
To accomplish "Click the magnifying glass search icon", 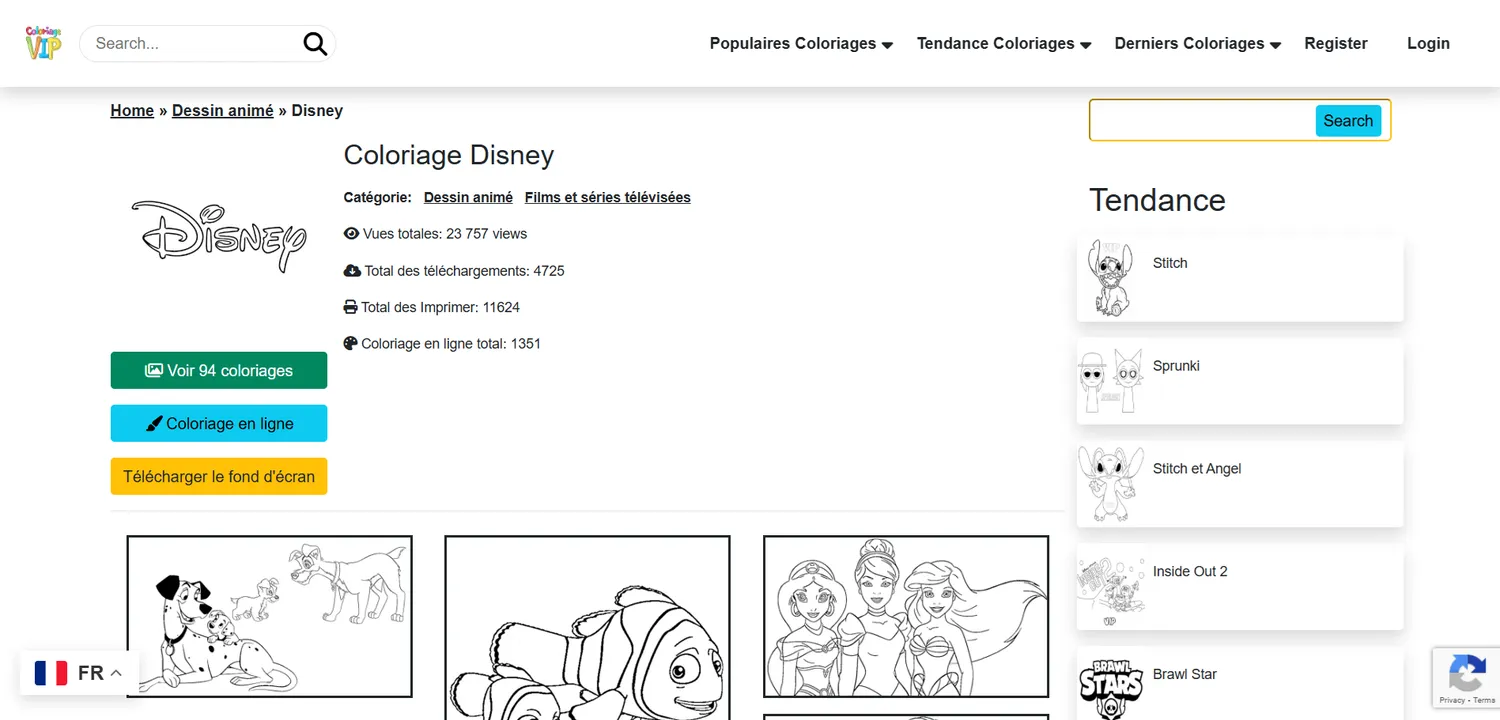I will 315,43.
